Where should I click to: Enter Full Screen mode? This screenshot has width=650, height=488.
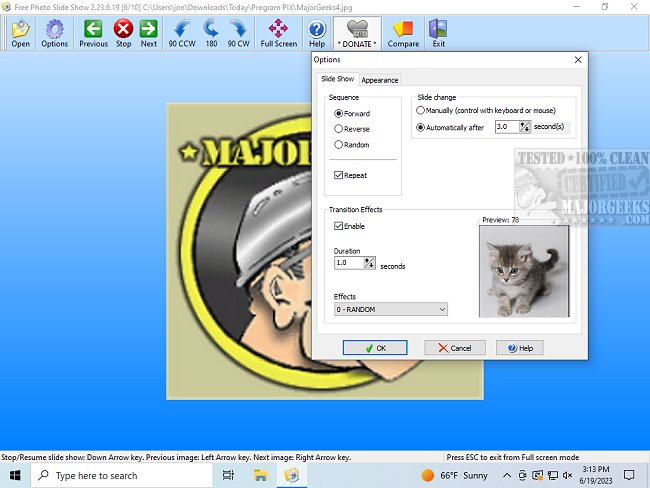pos(279,29)
